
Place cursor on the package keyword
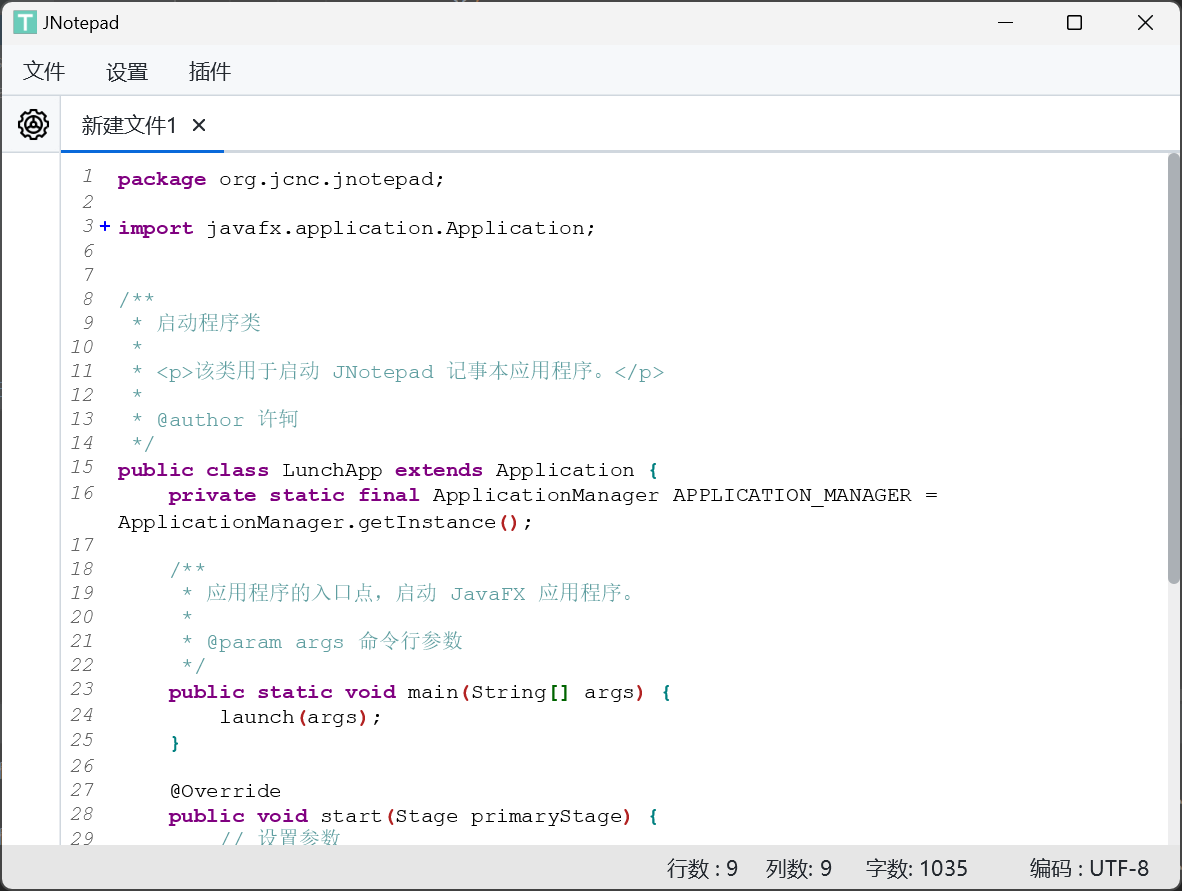[161, 180]
